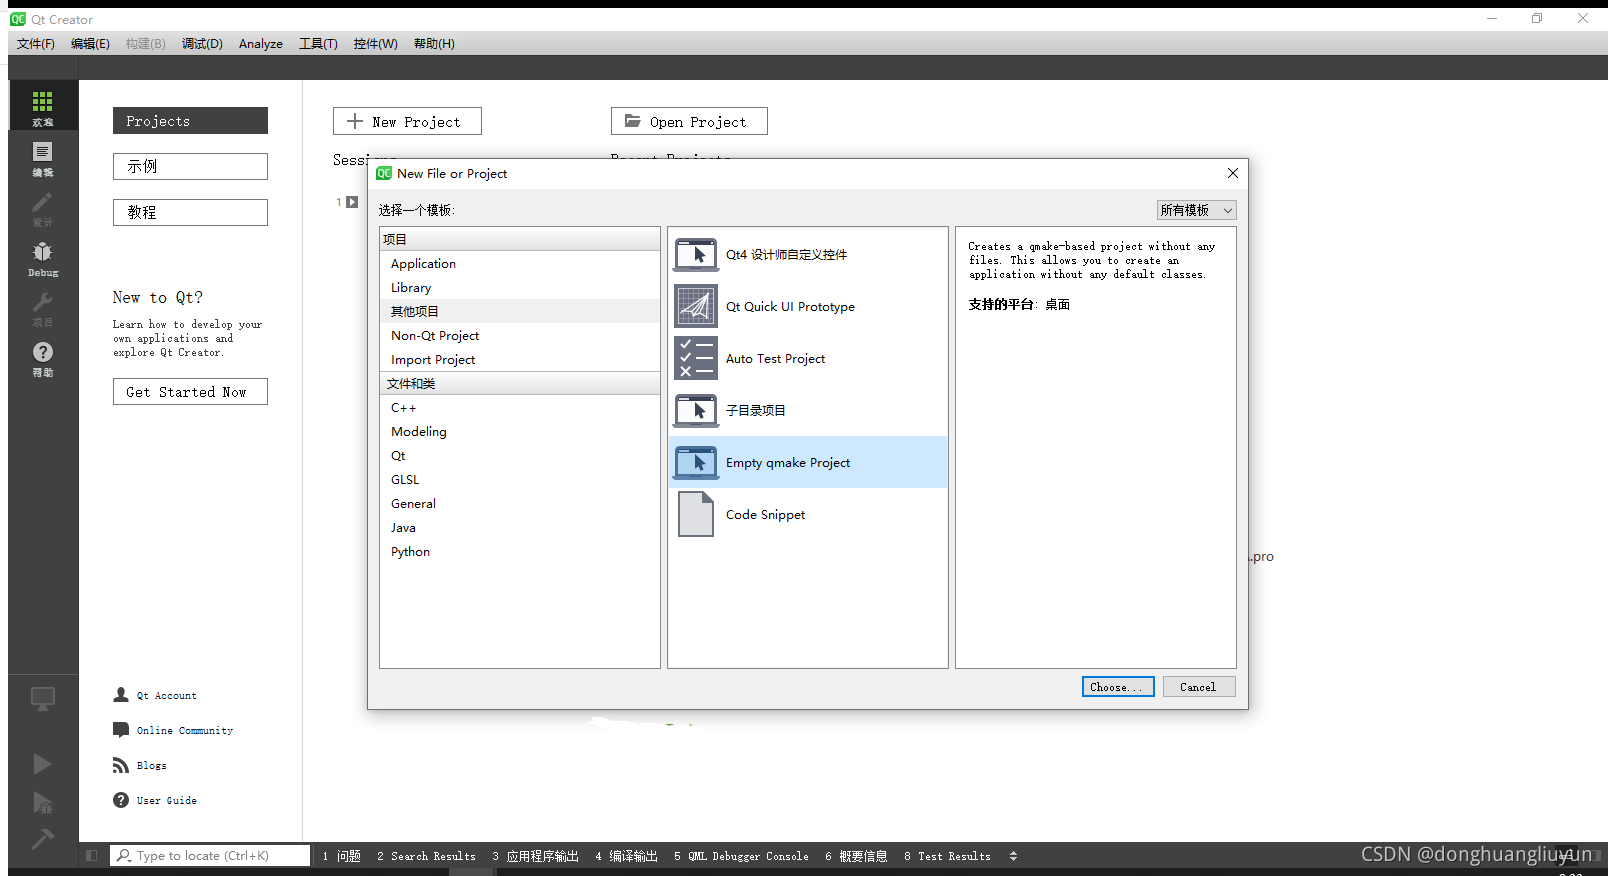Image resolution: width=1608 pixels, height=876 pixels.
Task: Open the 帮助(H) menu
Action: (x=434, y=44)
